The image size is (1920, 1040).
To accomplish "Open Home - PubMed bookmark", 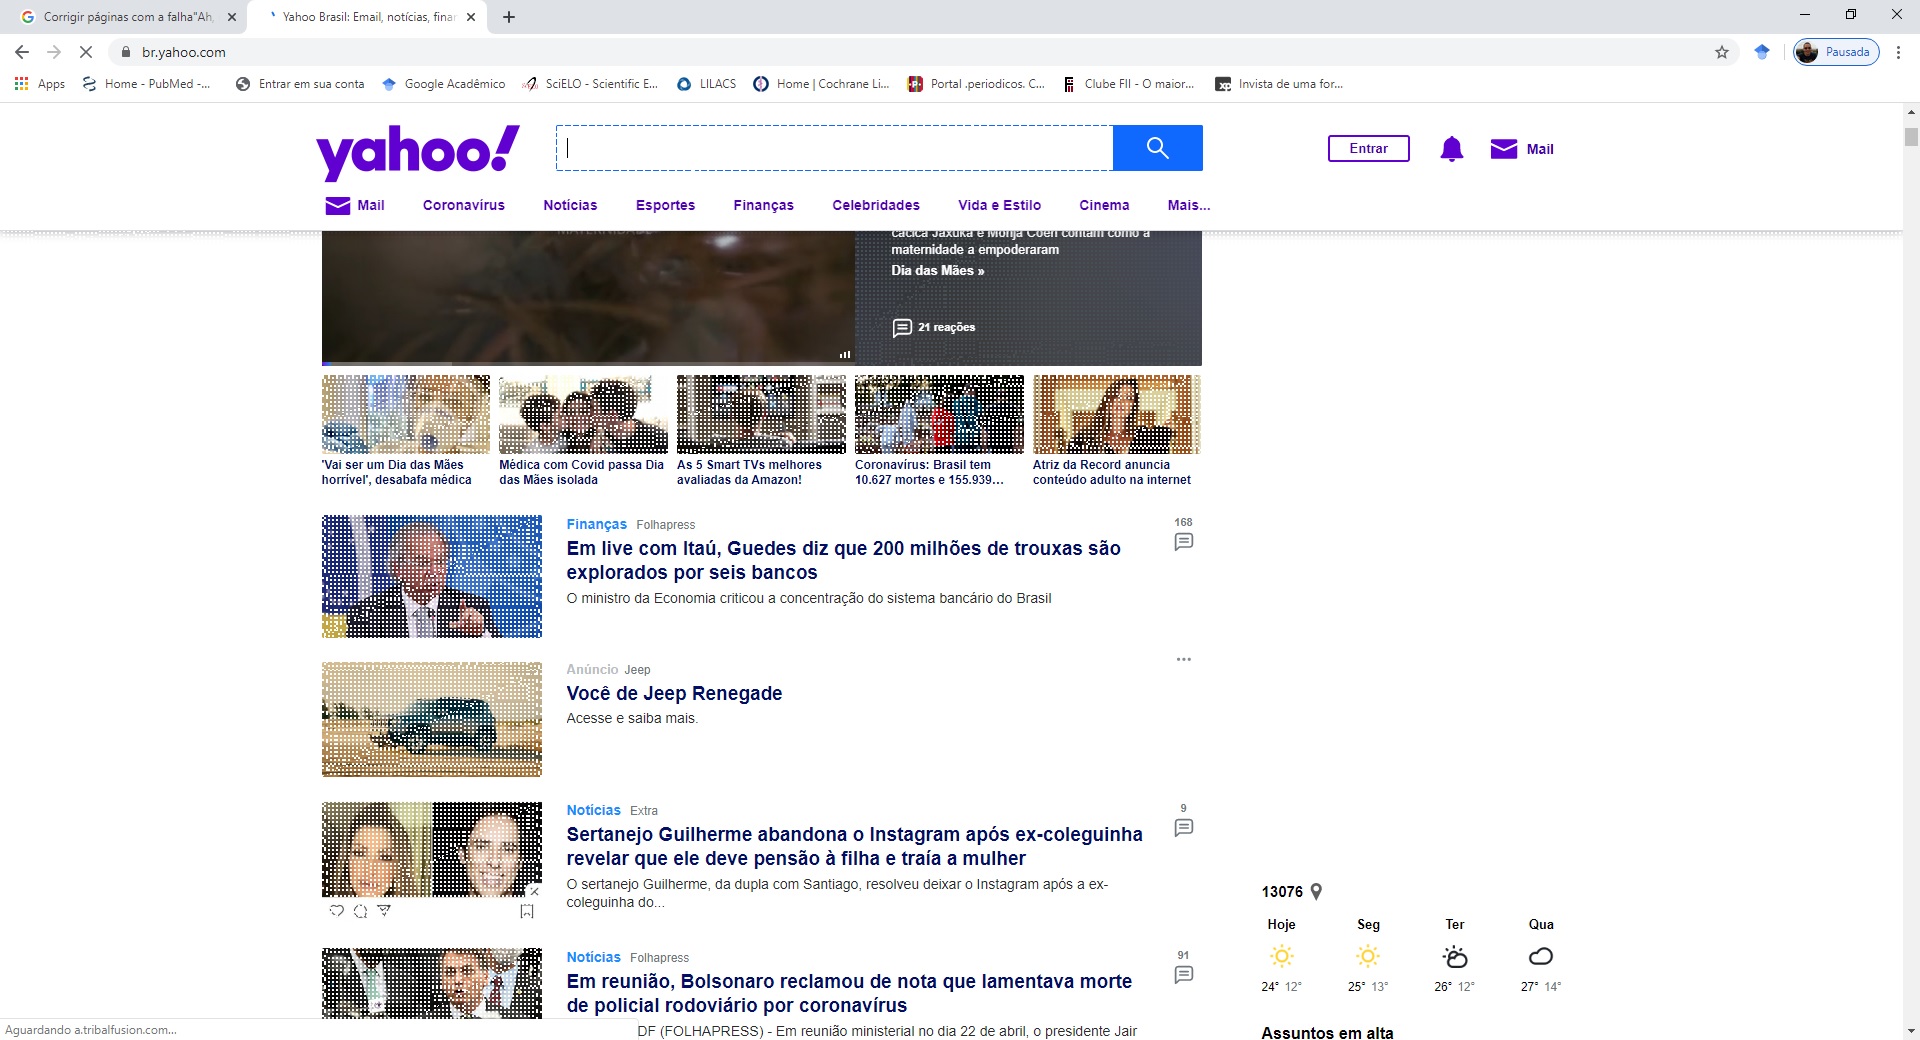I will [x=147, y=84].
